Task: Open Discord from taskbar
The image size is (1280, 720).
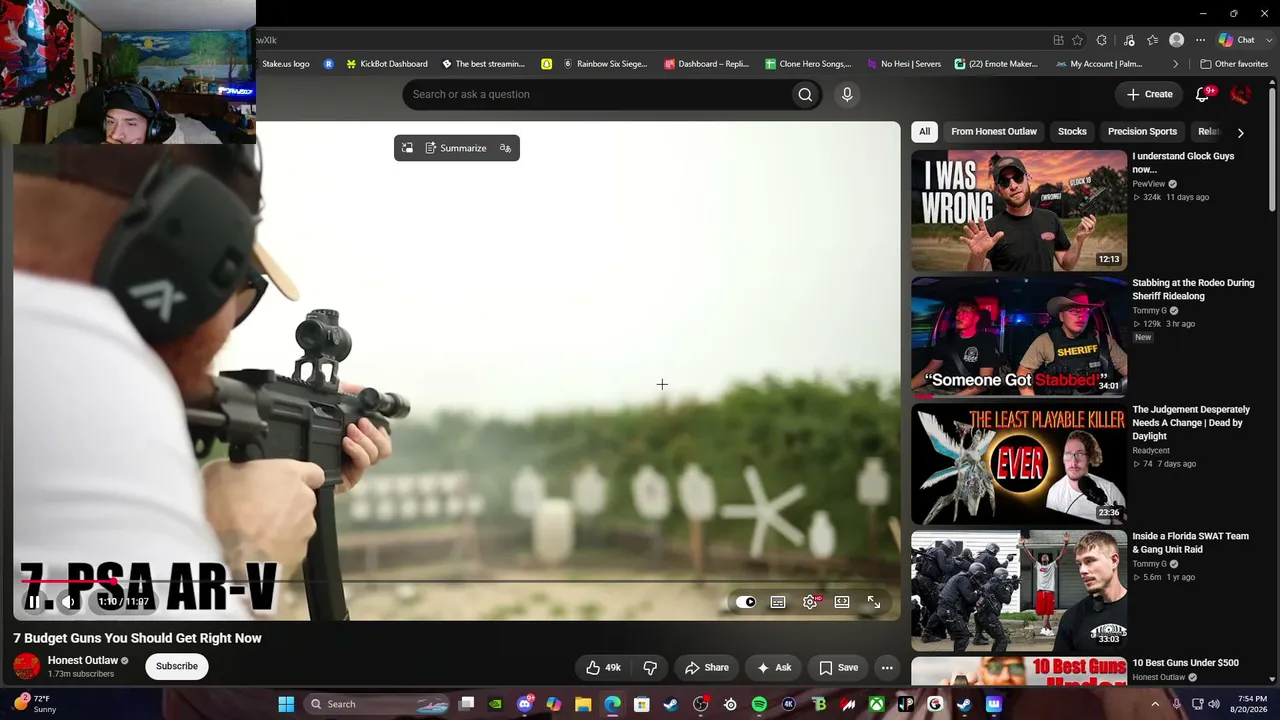Action: [525, 704]
